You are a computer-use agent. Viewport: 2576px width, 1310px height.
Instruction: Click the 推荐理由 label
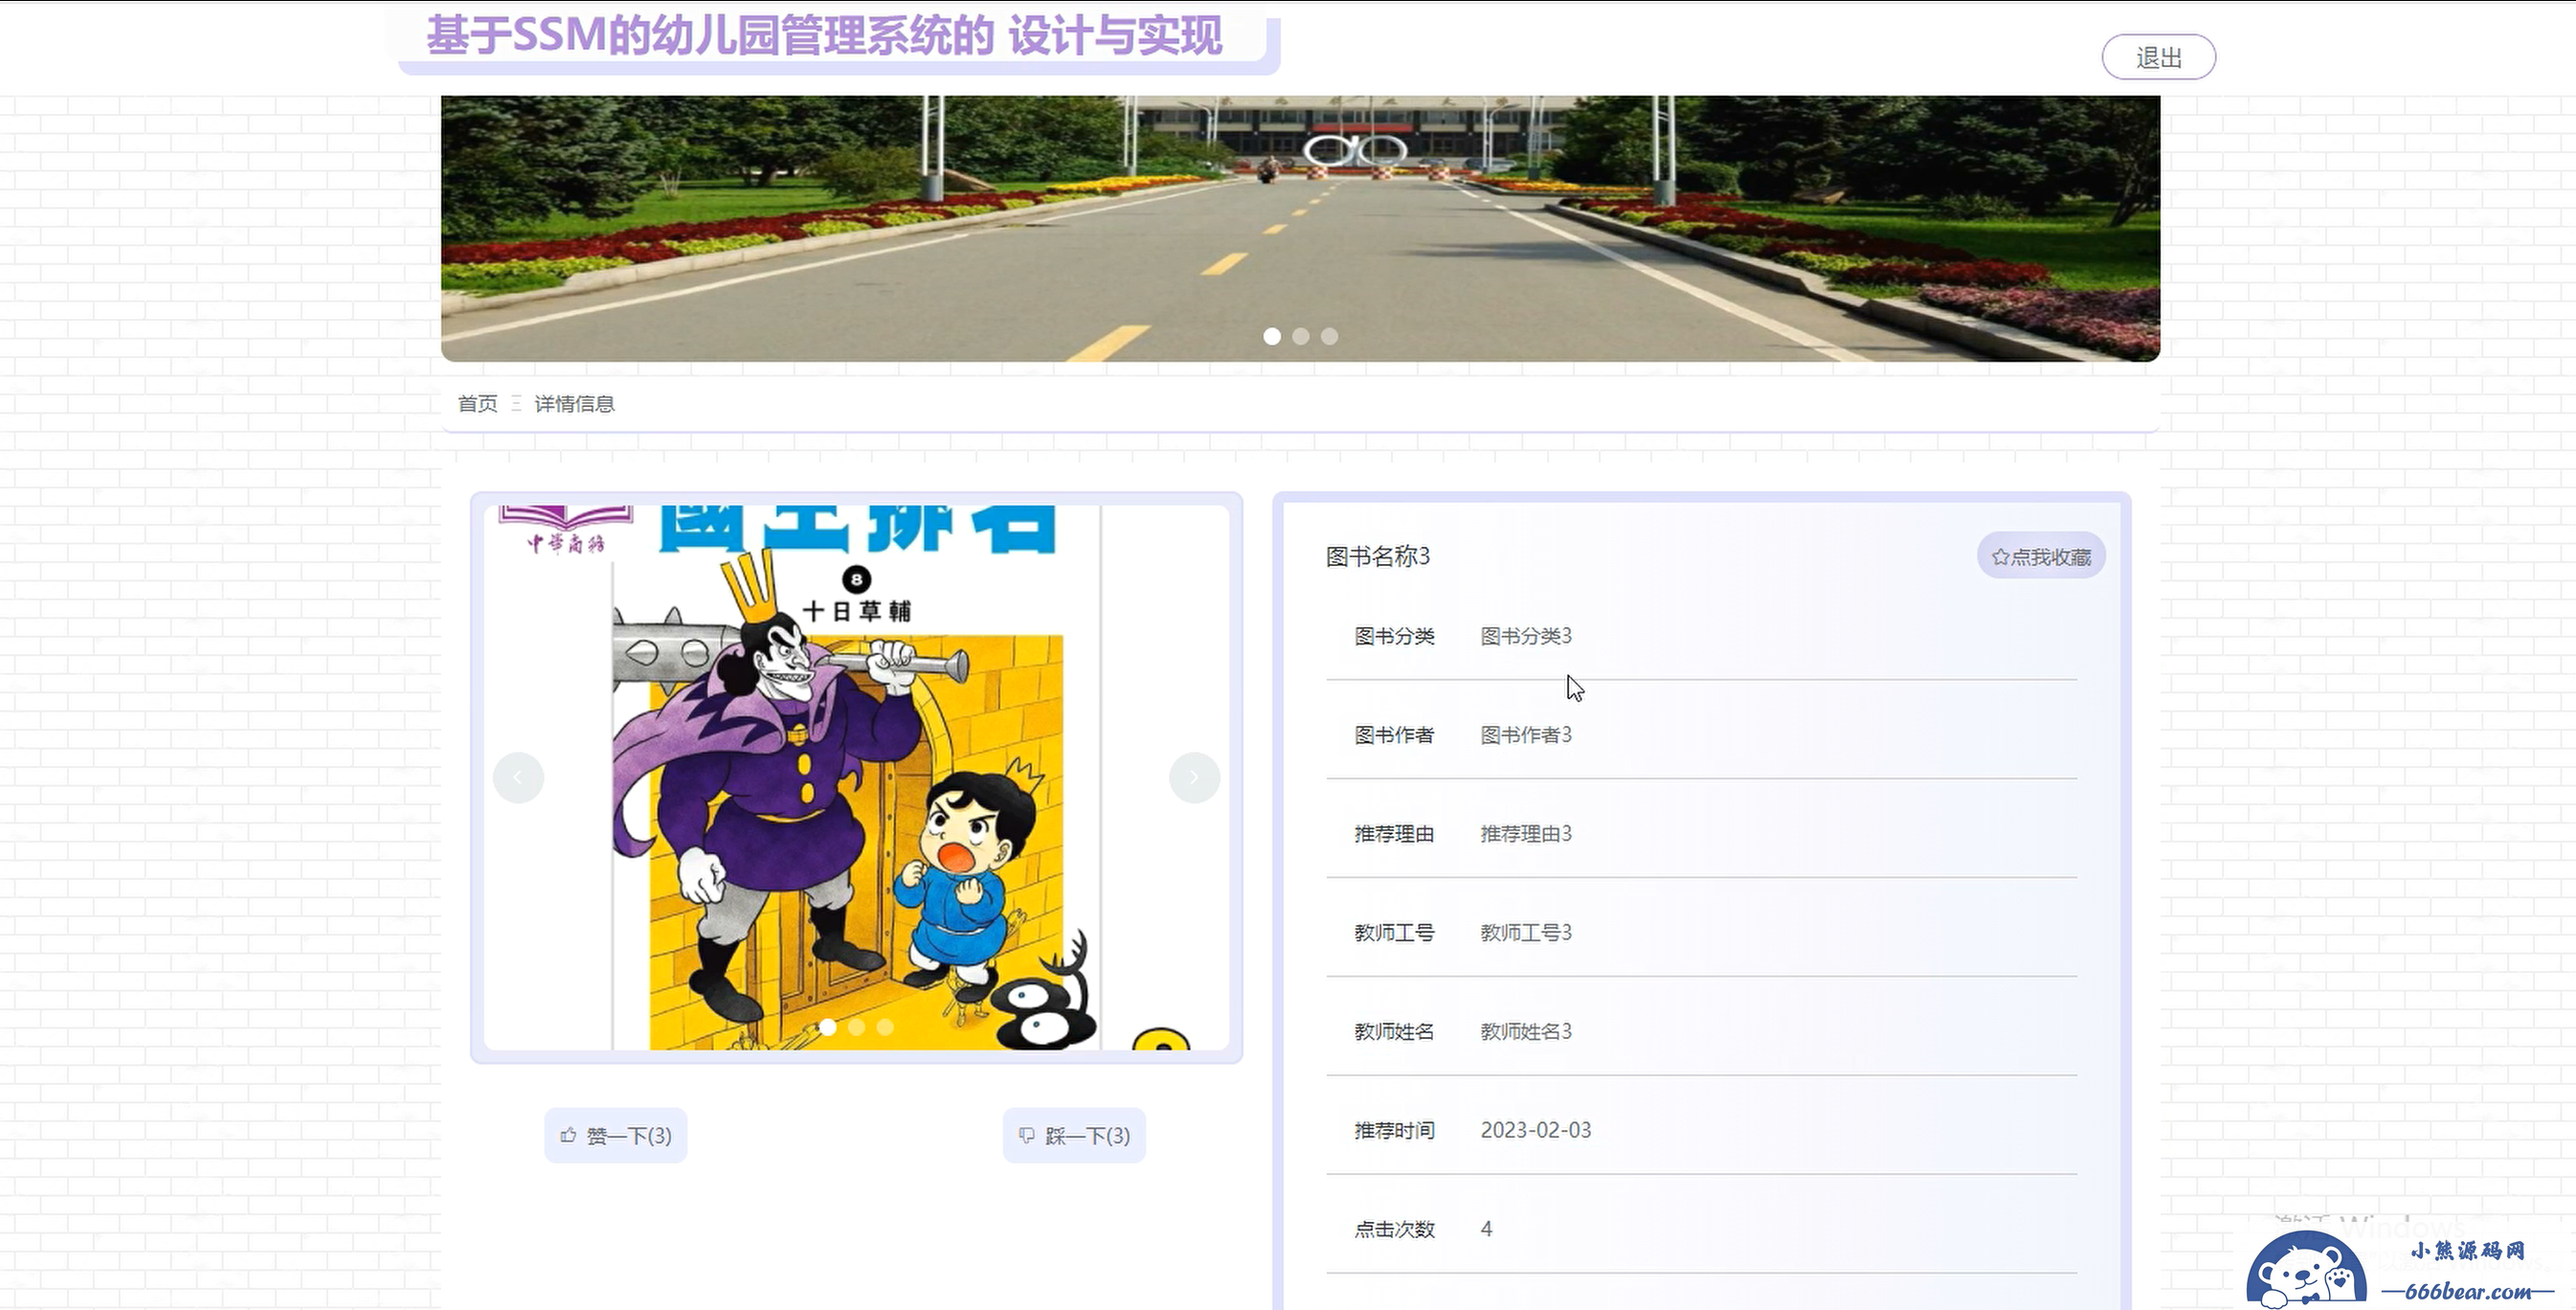click(1394, 834)
